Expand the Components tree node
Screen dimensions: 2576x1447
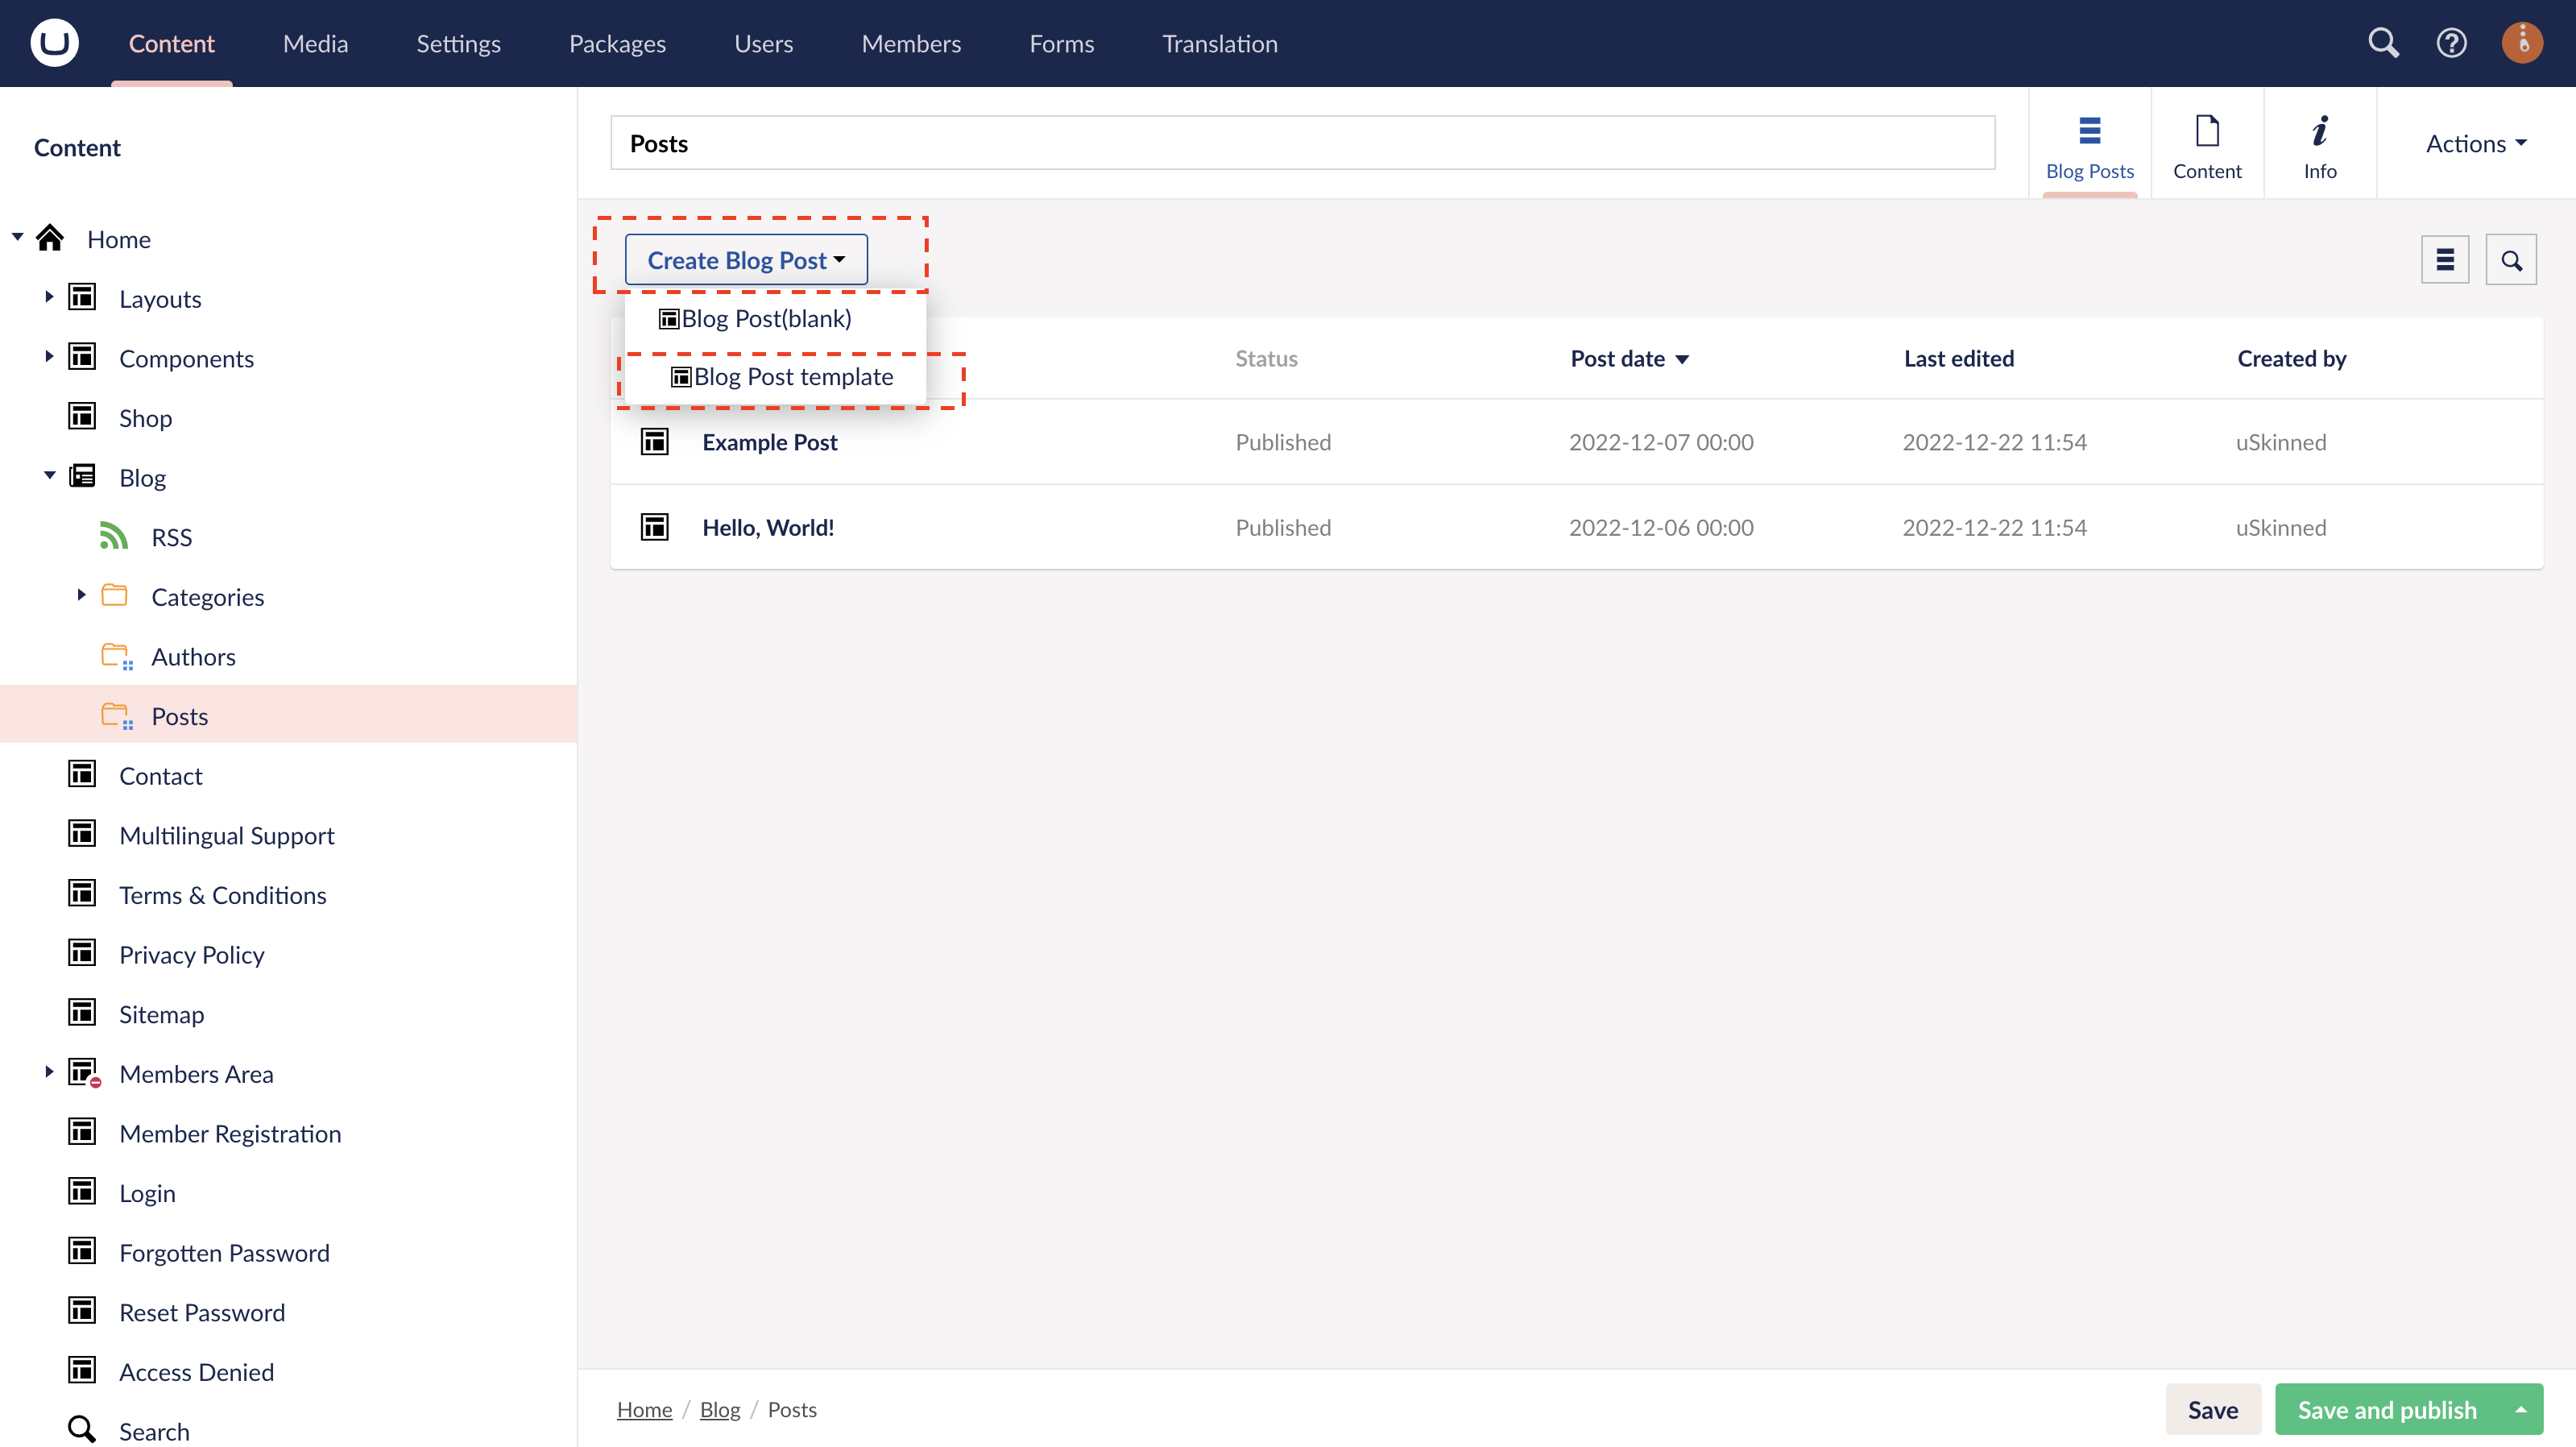(49, 357)
